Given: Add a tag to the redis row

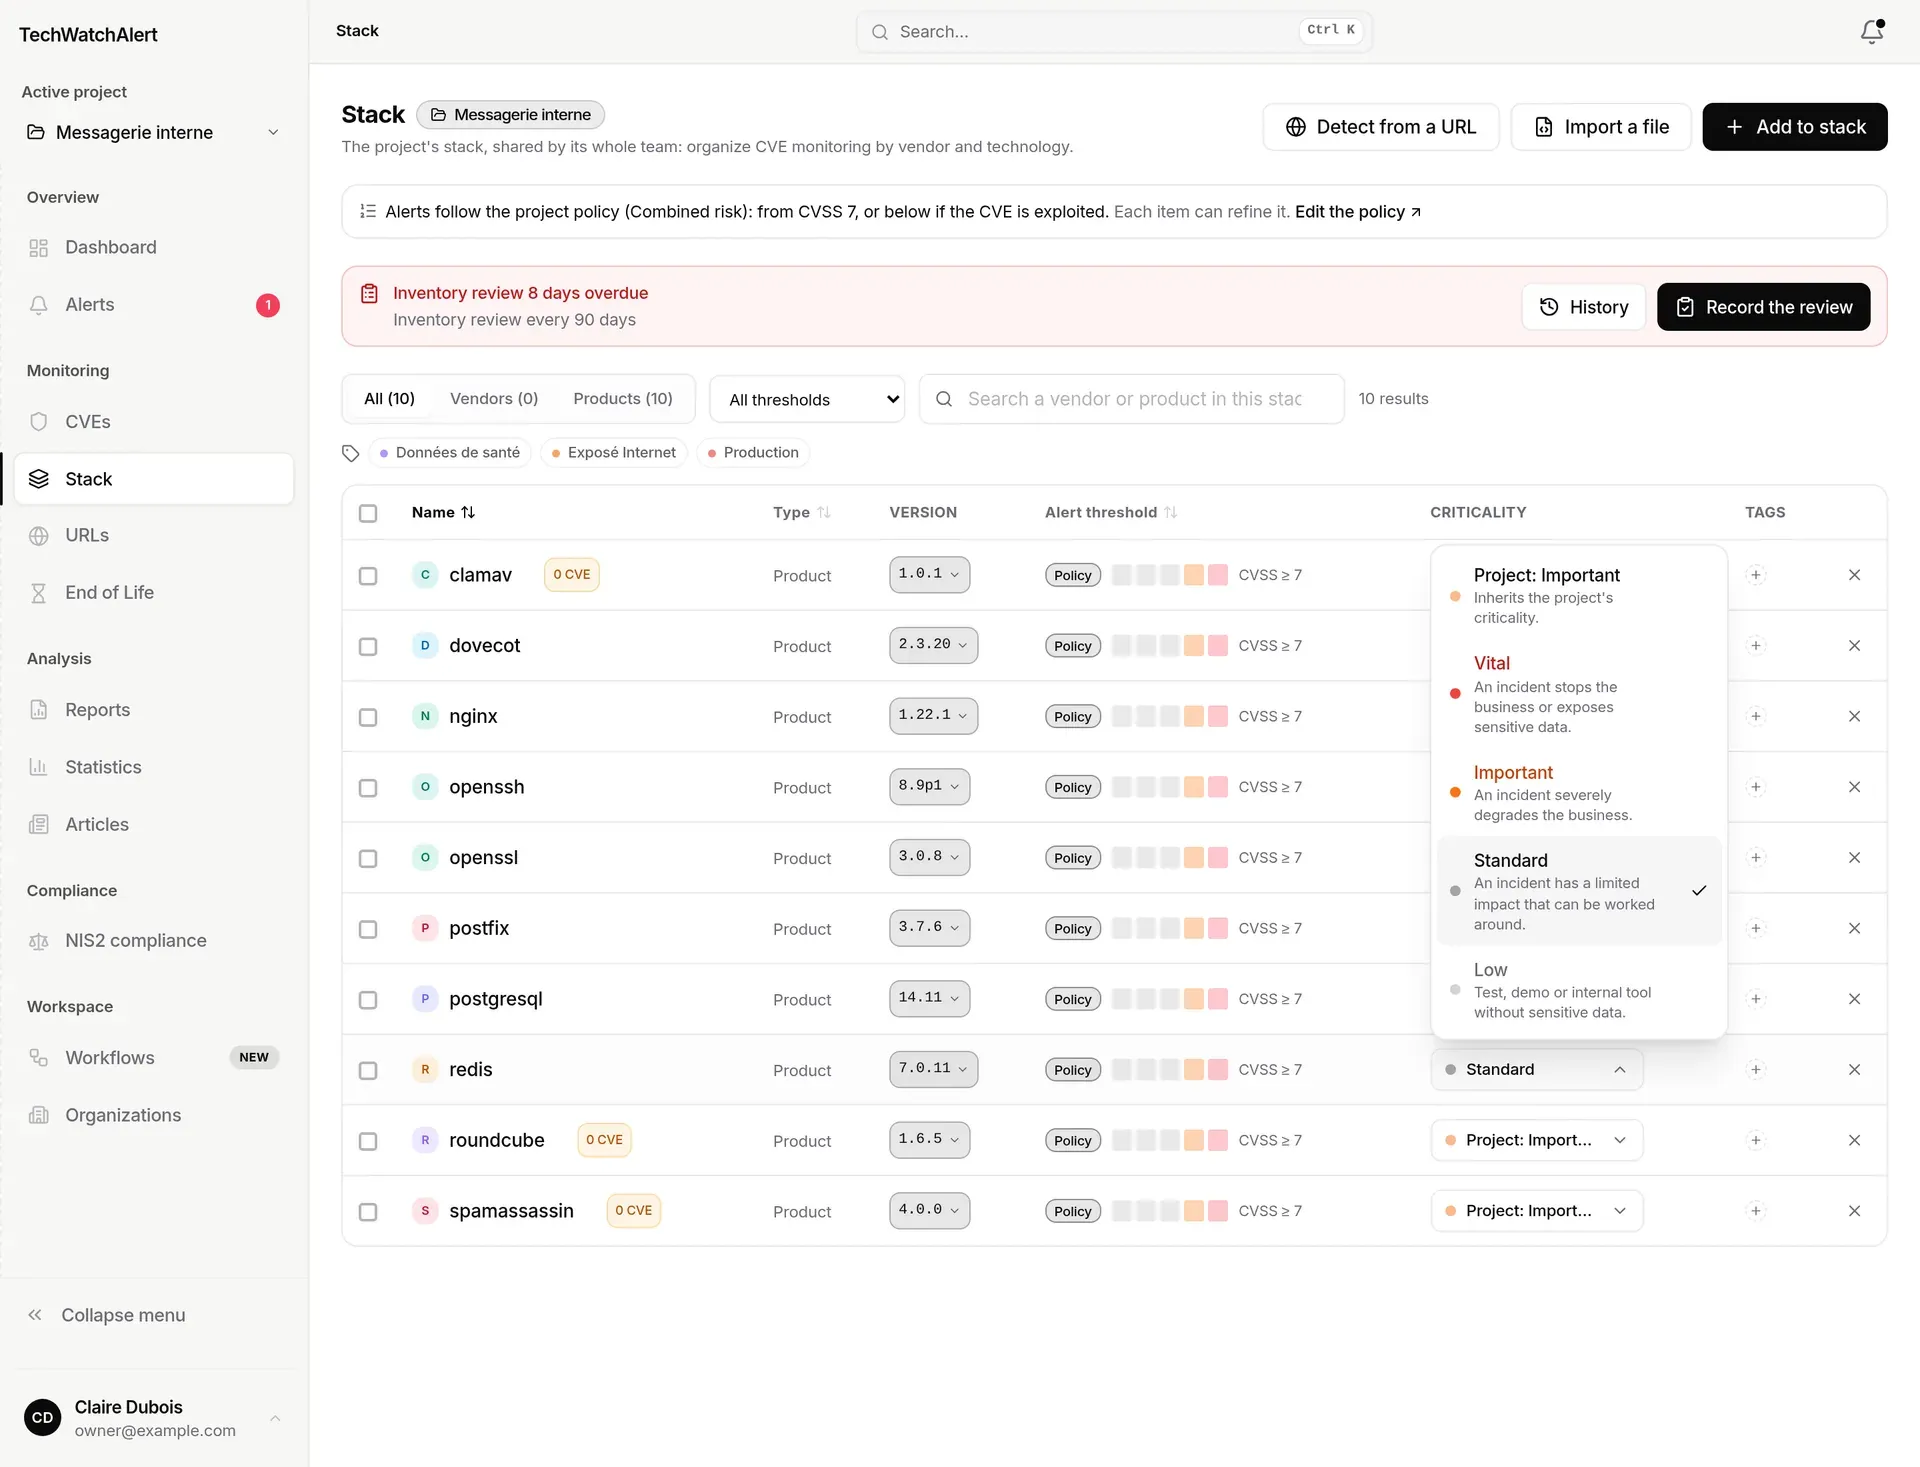Looking at the screenshot, I should click(1755, 1070).
